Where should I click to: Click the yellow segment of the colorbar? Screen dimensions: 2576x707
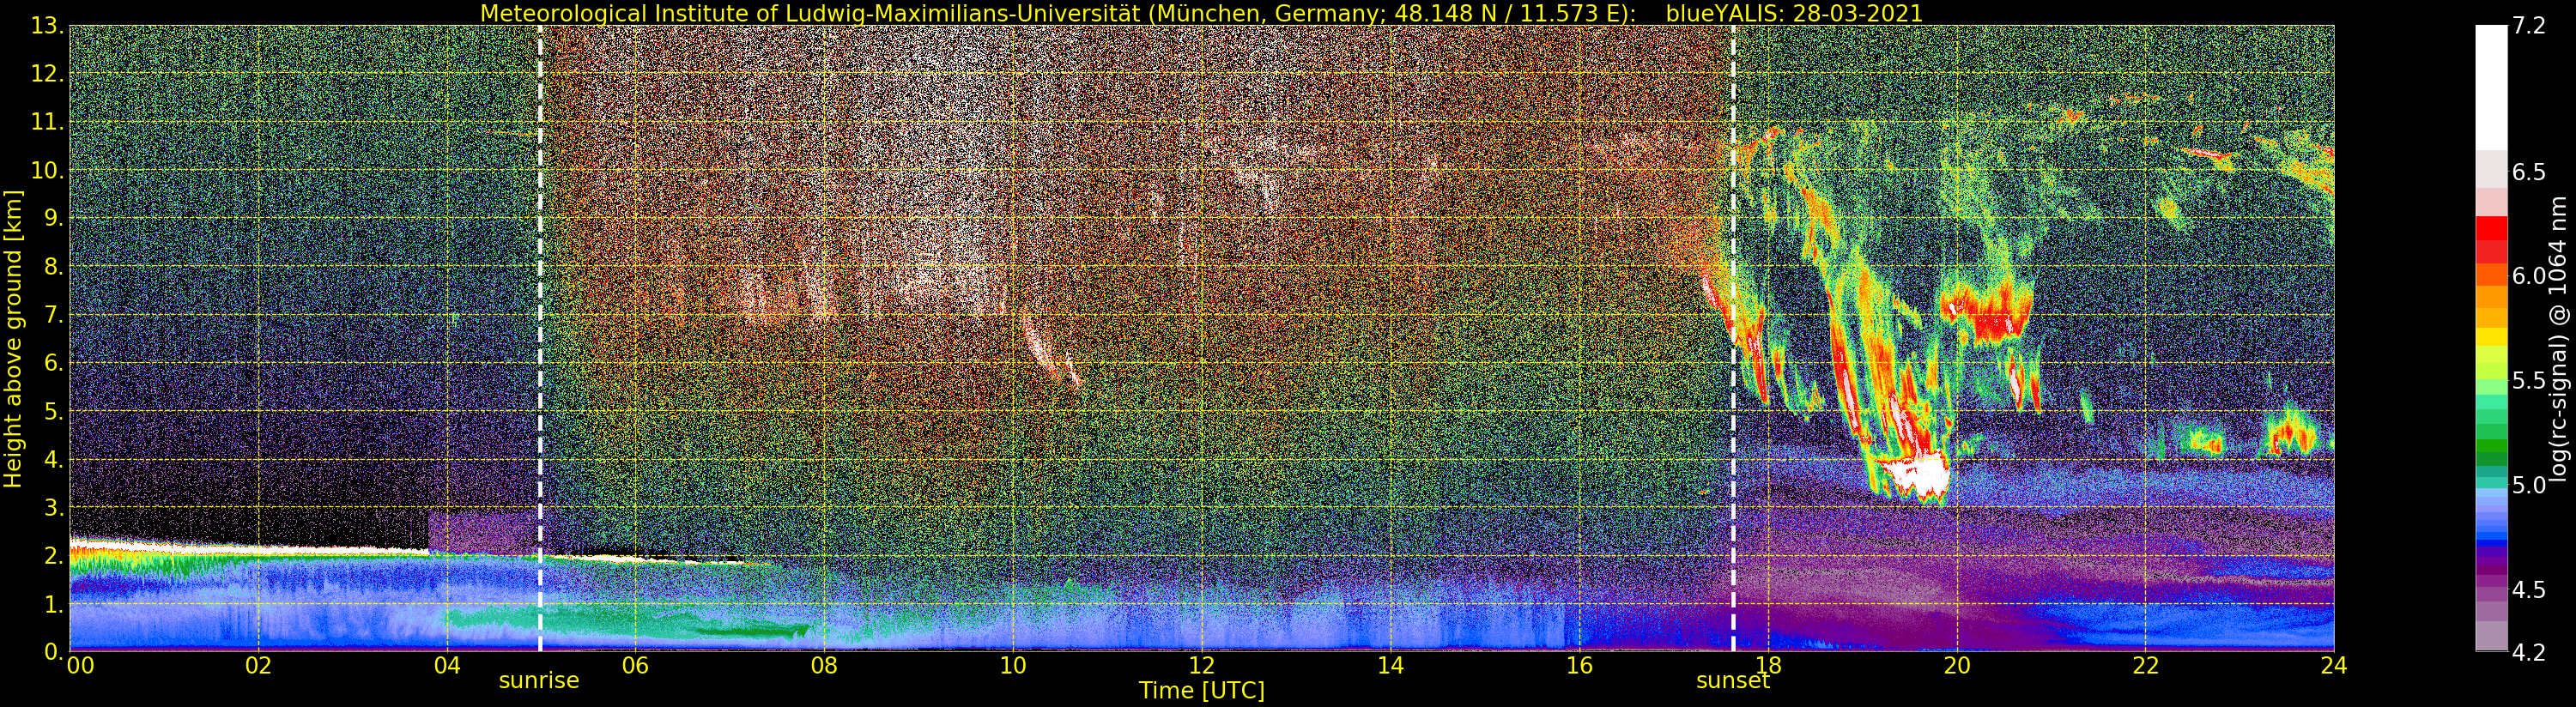2491,337
